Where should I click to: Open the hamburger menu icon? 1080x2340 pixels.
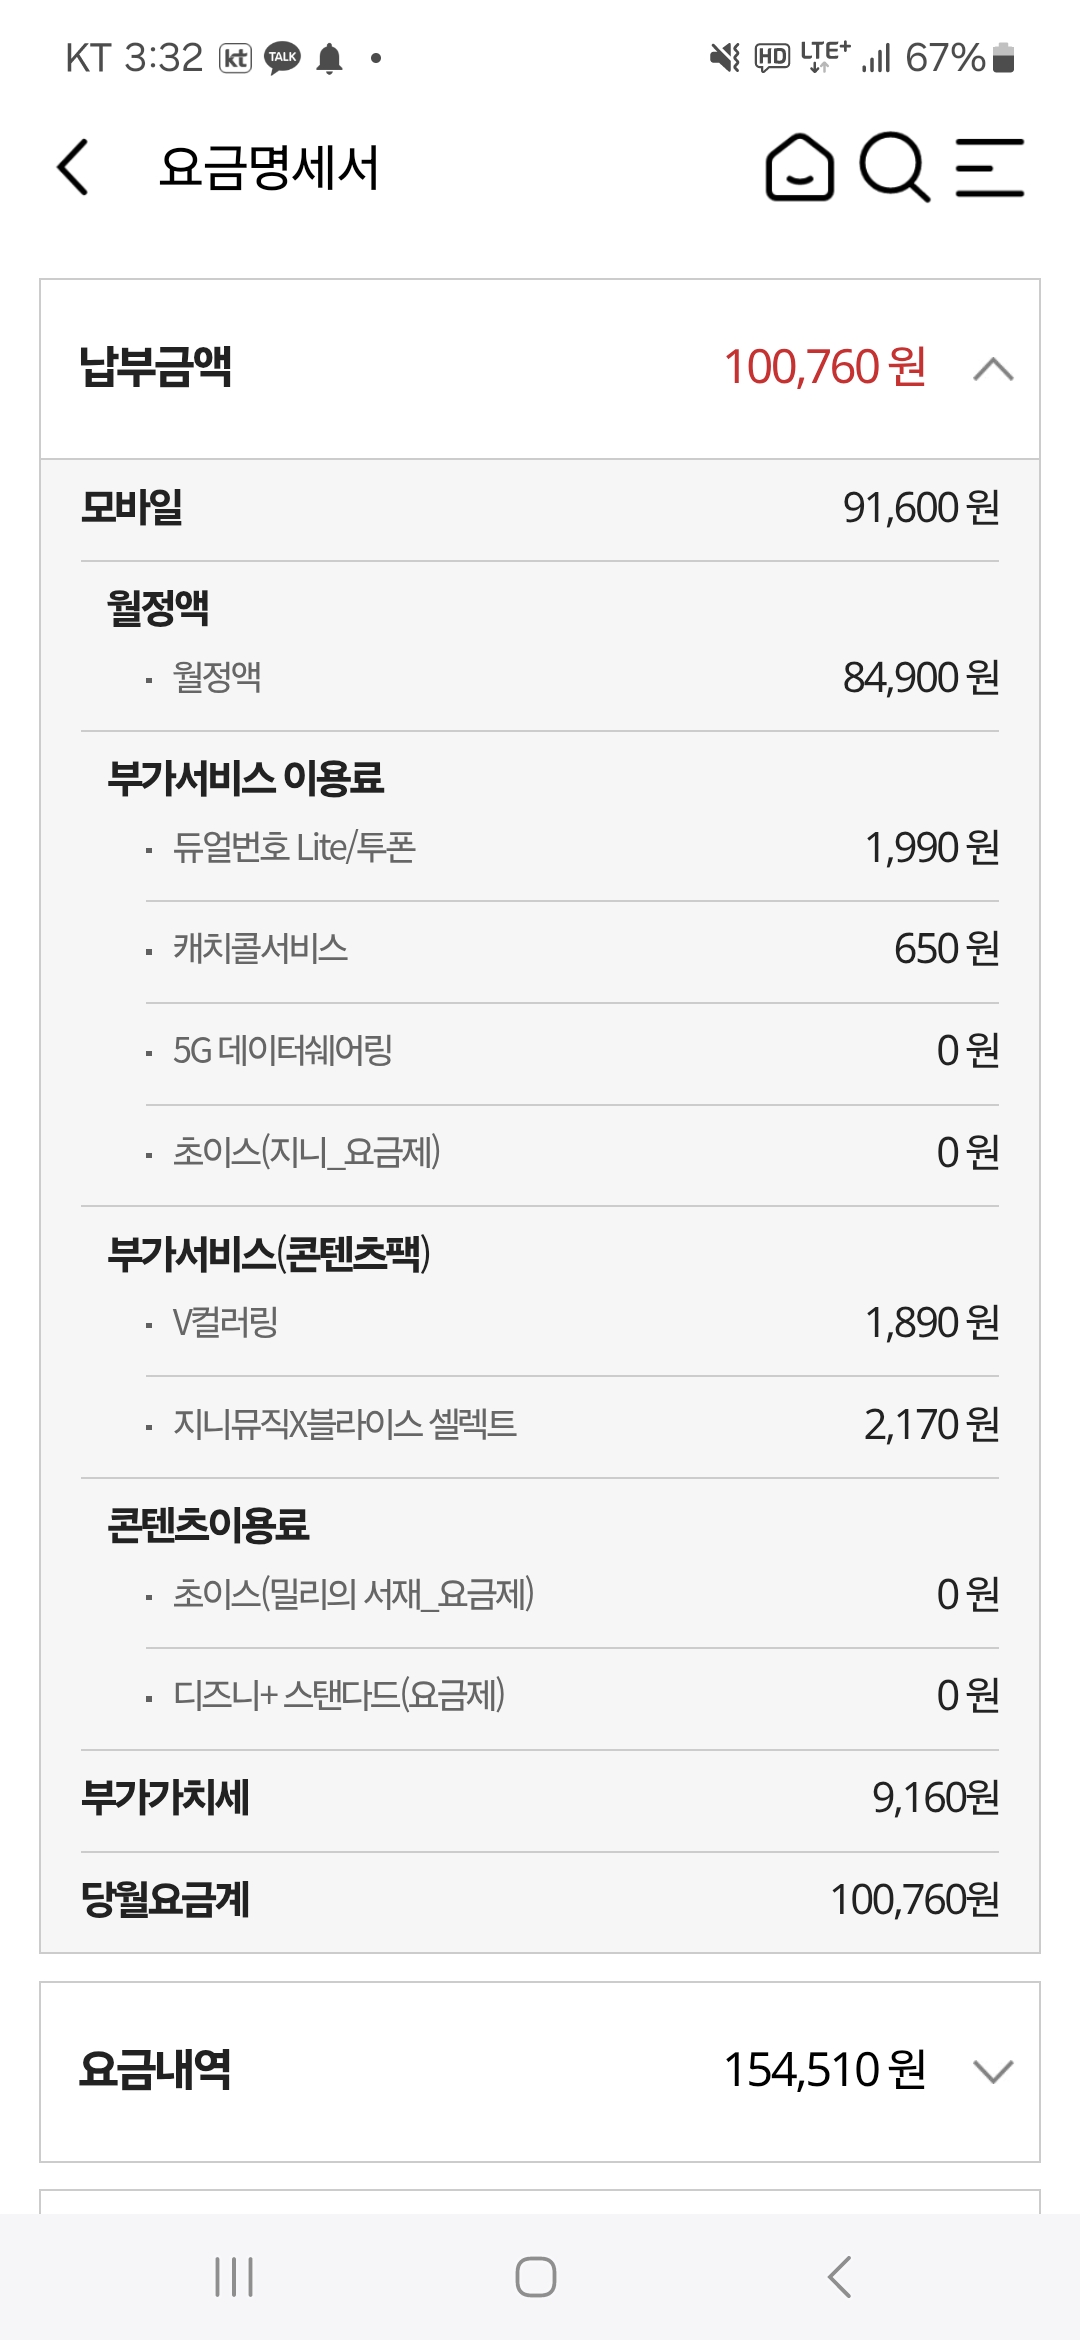[x=989, y=167]
